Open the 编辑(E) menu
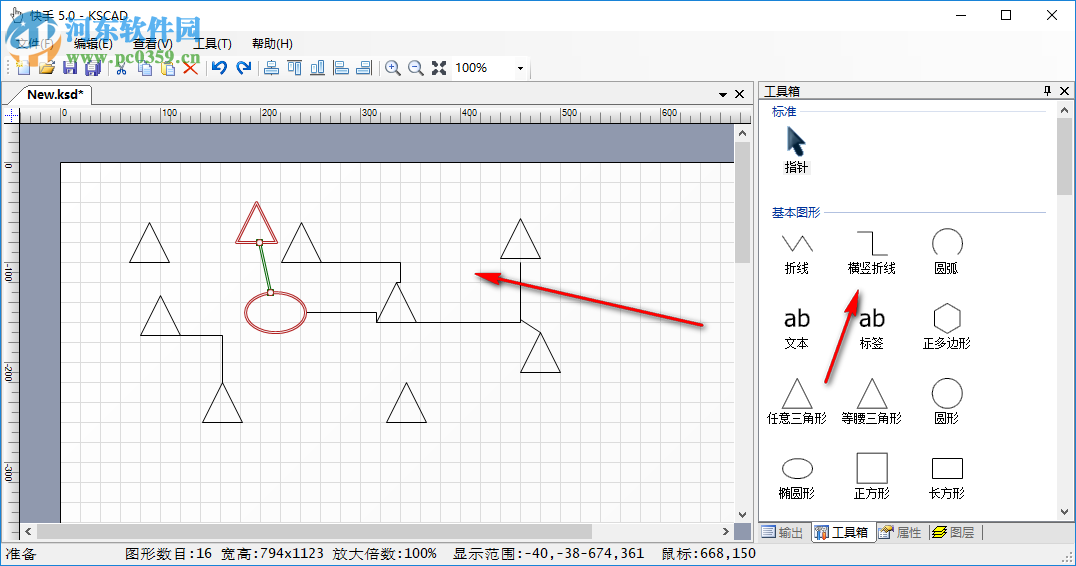1076x566 pixels. pos(93,44)
